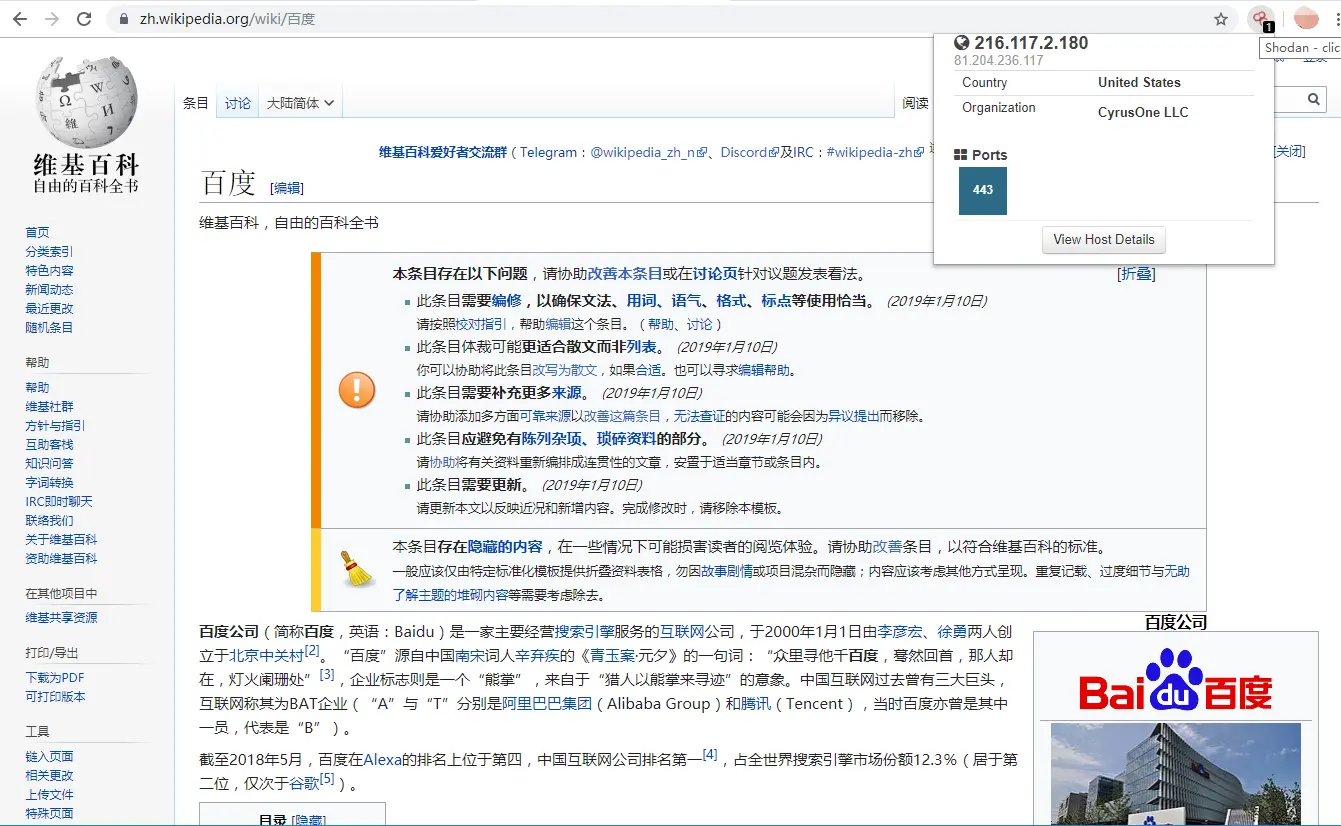Select the 阅读 tab
This screenshot has width=1341, height=826.
(x=915, y=103)
